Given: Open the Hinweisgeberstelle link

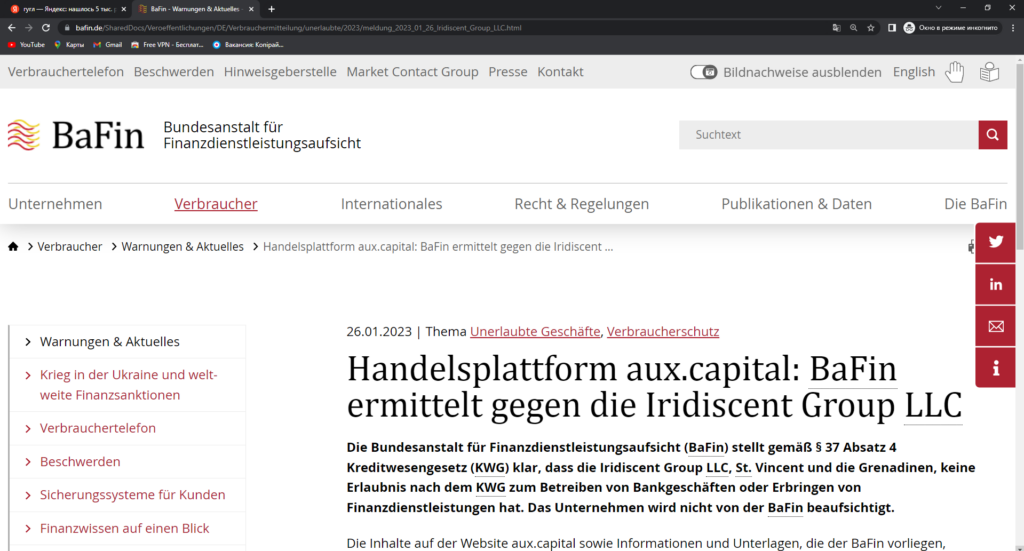Looking at the screenshot, I should click(x=280, y=72).
